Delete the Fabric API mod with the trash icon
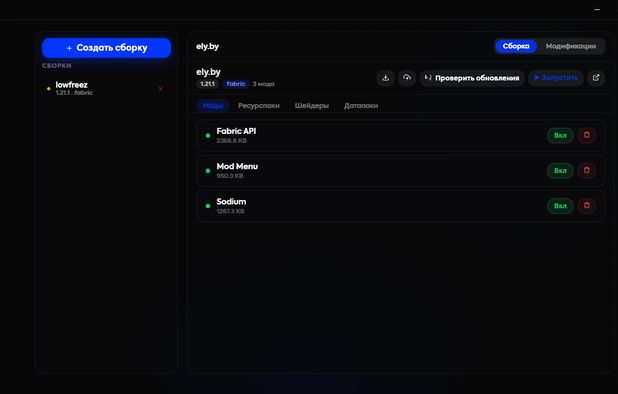The image size is (618, 394). [x=586, y=135]
